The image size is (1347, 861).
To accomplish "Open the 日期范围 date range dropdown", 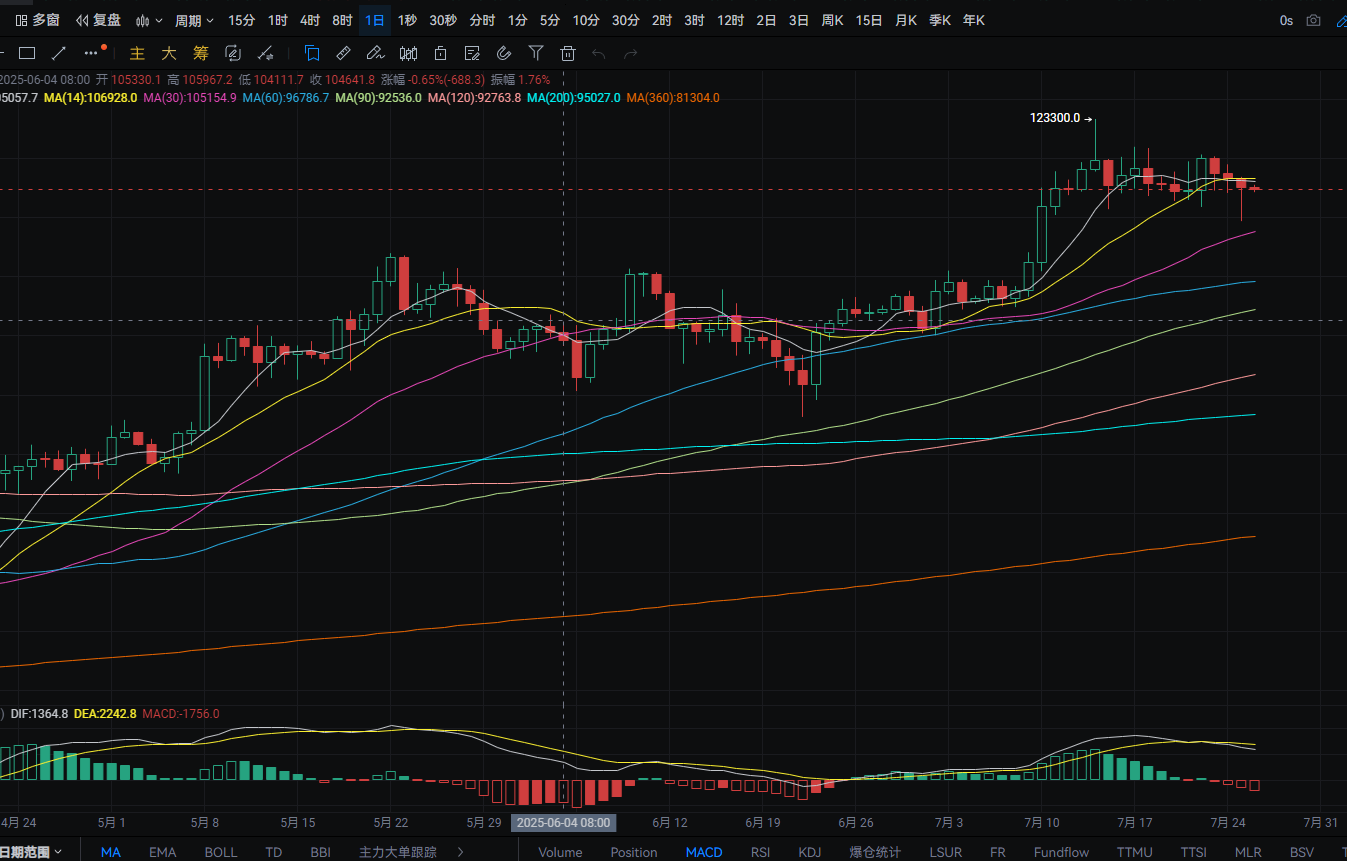I will 31,852.
